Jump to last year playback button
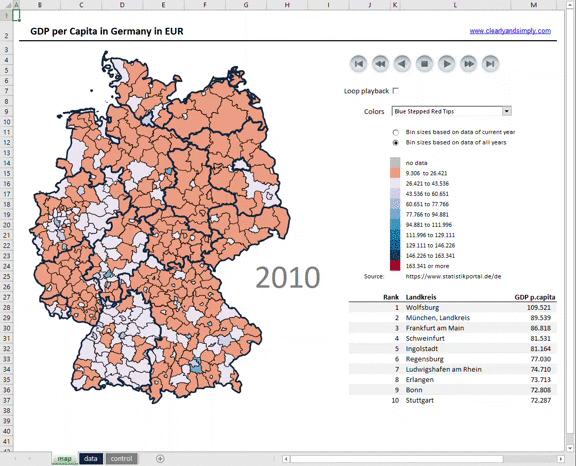This screenshot has width=576, height=466. click(490, 64)
